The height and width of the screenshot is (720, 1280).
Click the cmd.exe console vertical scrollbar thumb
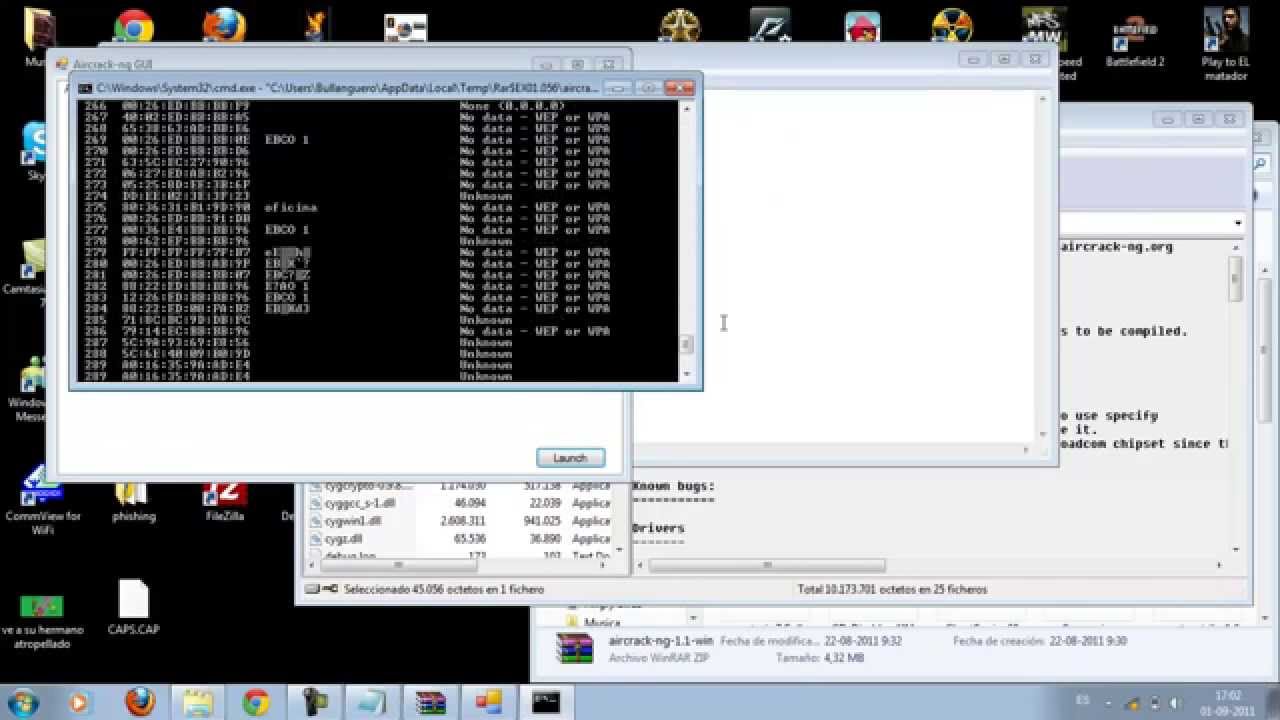(x=686, y=344)
